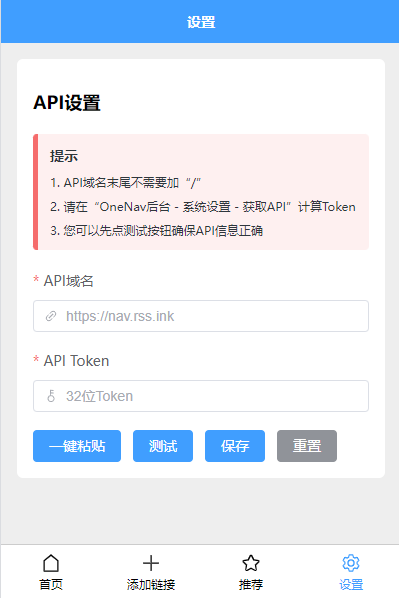The image size is (399, 598).
Task: Click the API设置 section heading
Action: pyautogui.click(x=67, y=103)
